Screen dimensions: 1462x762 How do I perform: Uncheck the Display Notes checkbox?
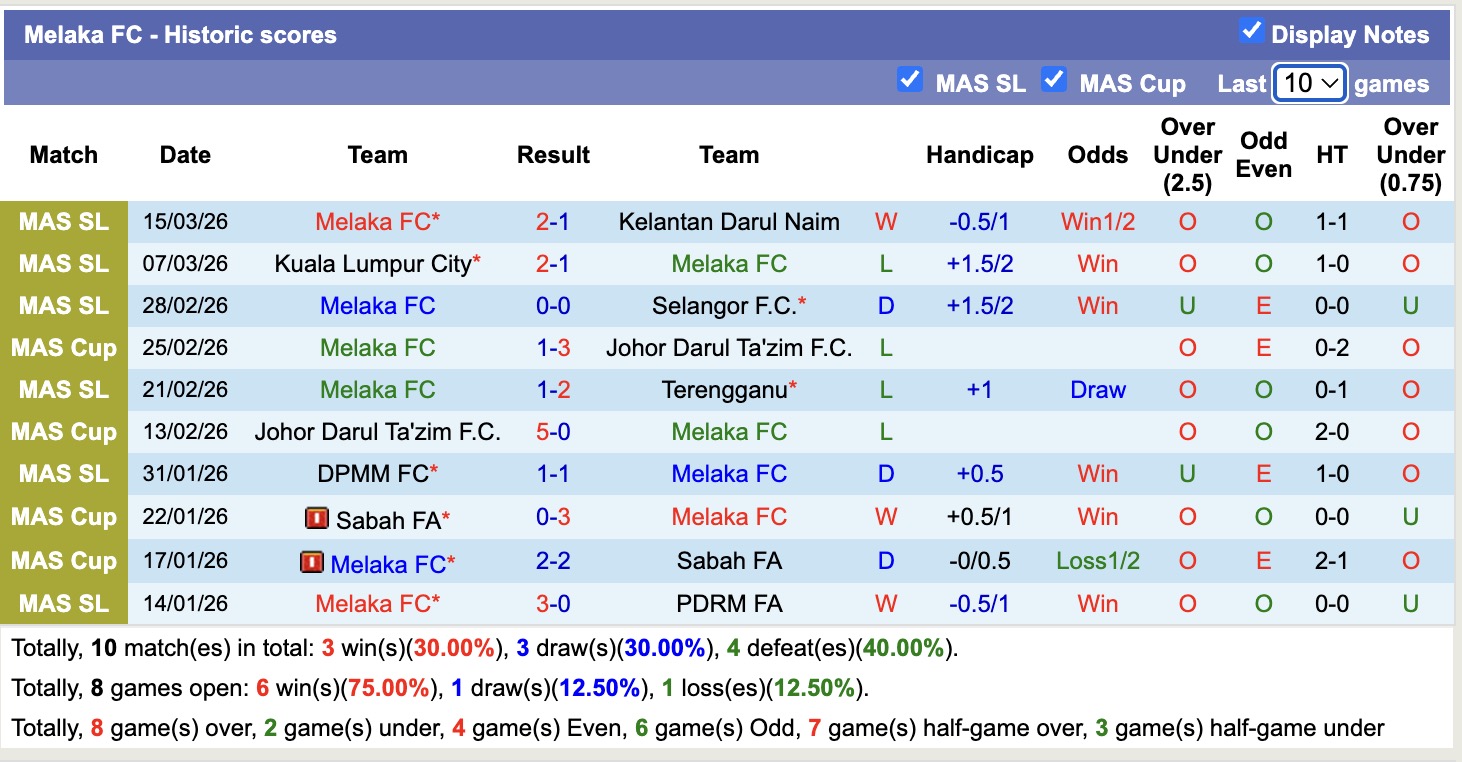pyautogui.click(x=1251, y=31)
